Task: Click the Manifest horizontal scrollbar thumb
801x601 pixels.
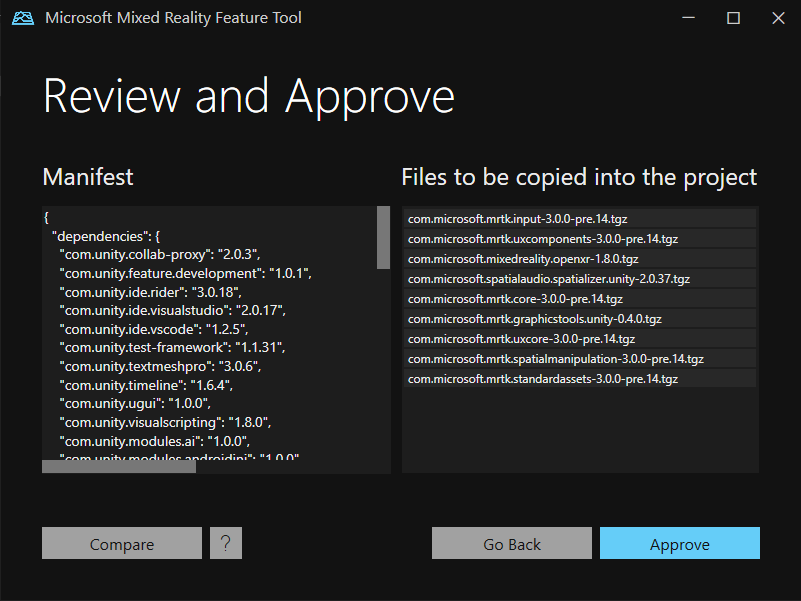Action: pyautogui.click(x=119, y=467)
